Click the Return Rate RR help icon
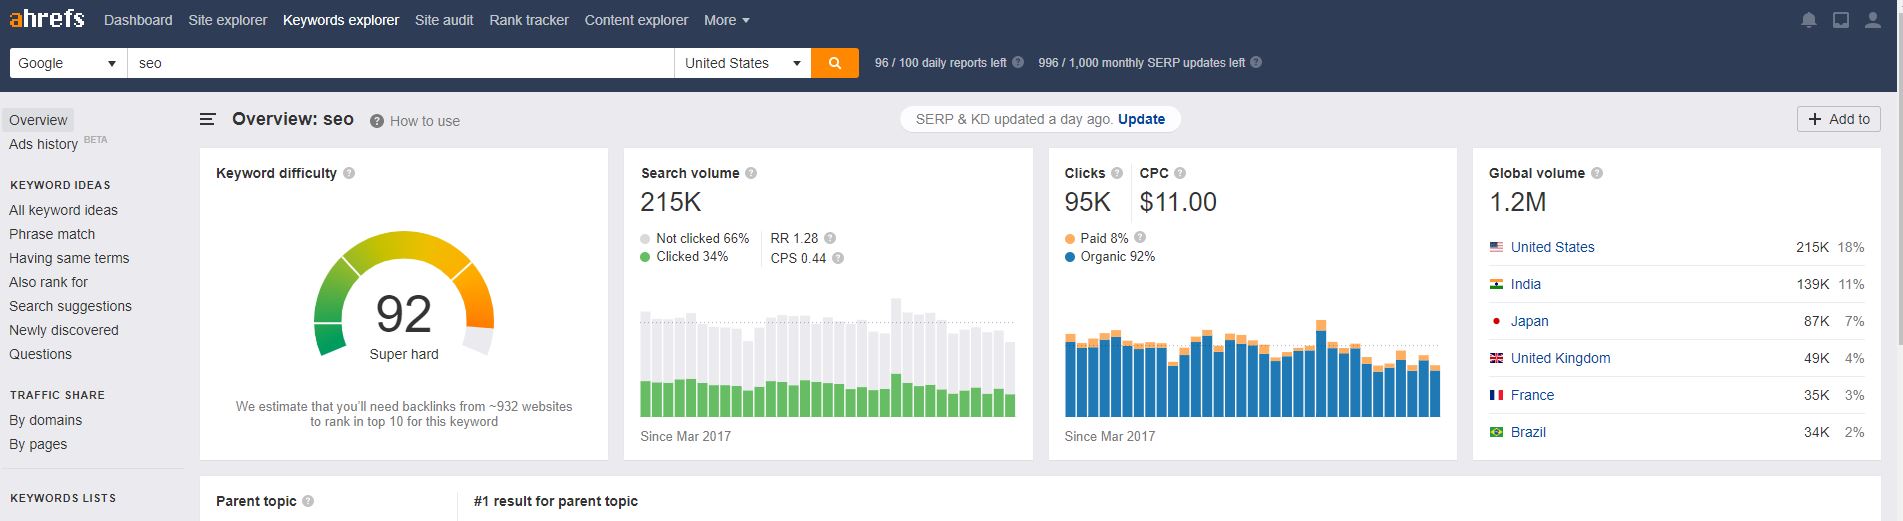 830,238
